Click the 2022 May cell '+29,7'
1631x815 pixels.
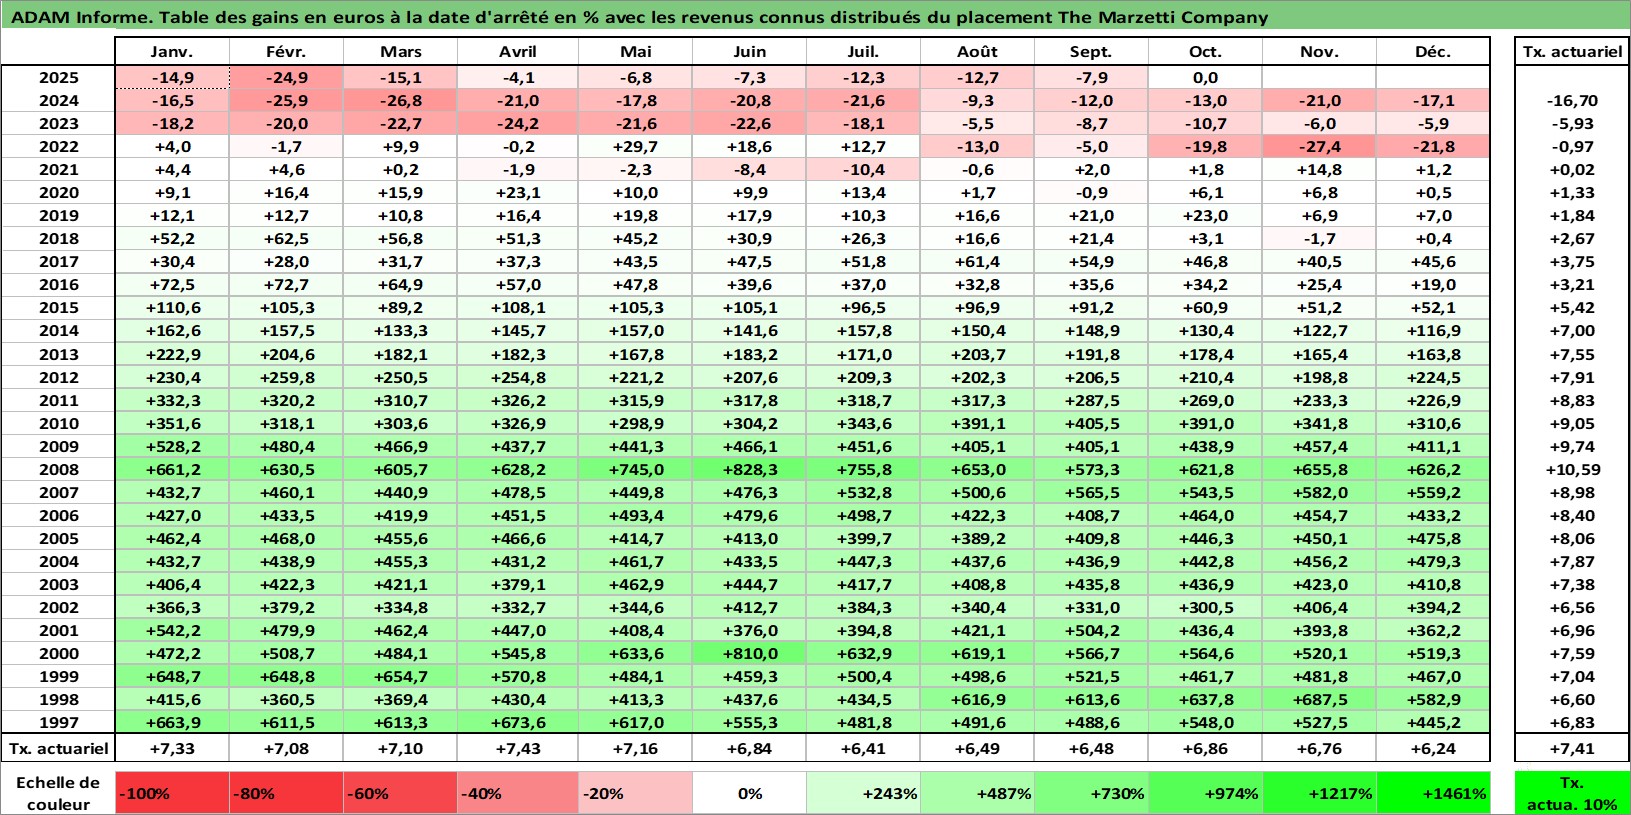[636, 146]
